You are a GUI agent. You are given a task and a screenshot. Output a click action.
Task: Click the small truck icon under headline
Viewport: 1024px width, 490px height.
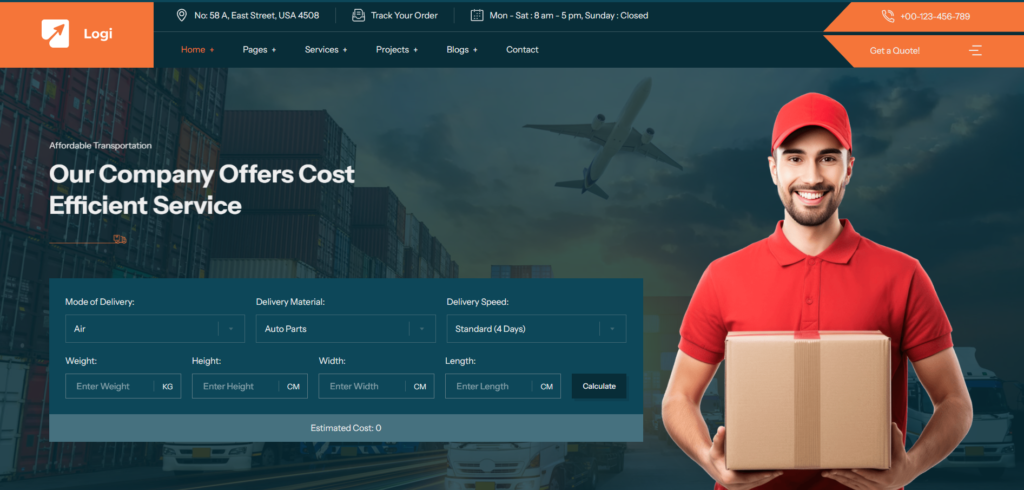(x=120, y=239)
